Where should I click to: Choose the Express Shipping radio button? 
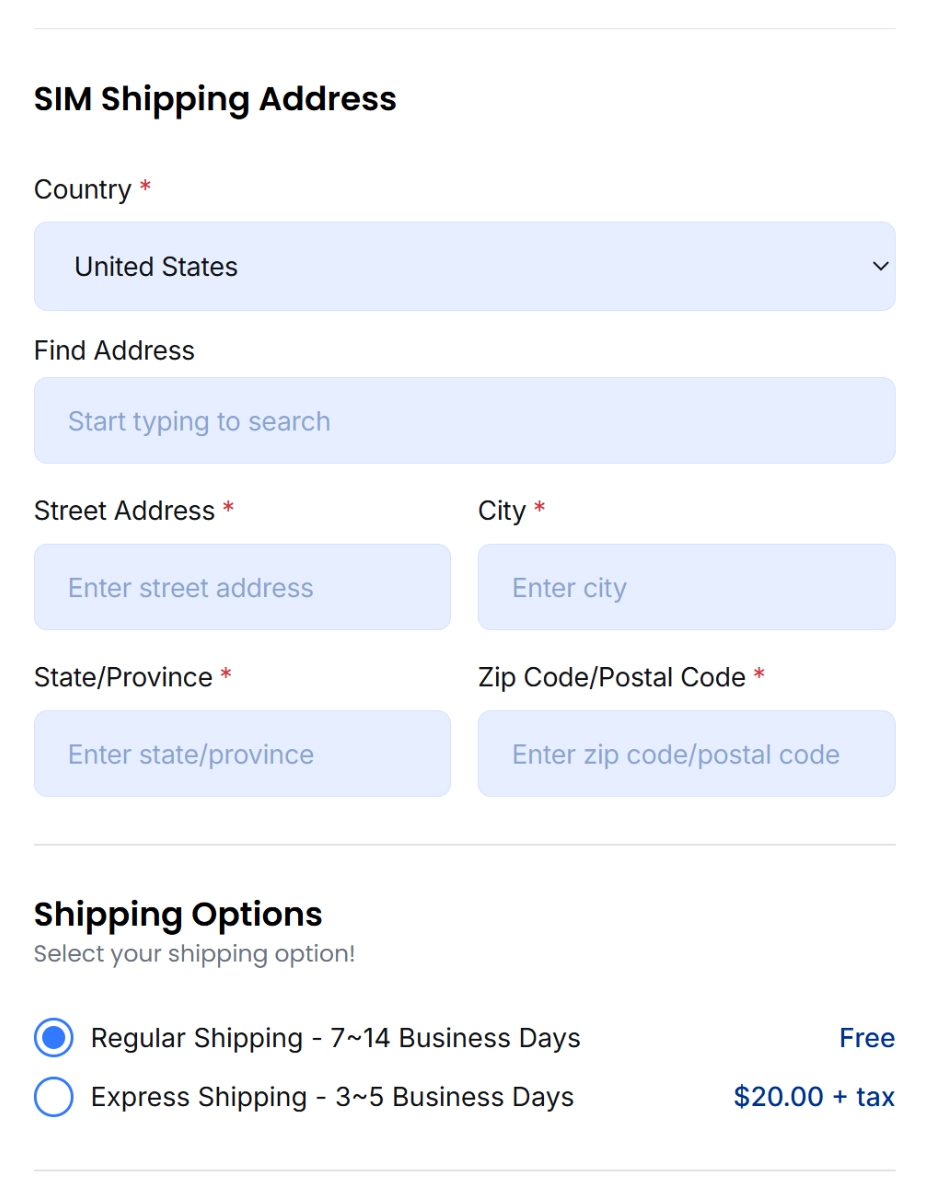pos(54,1097)
